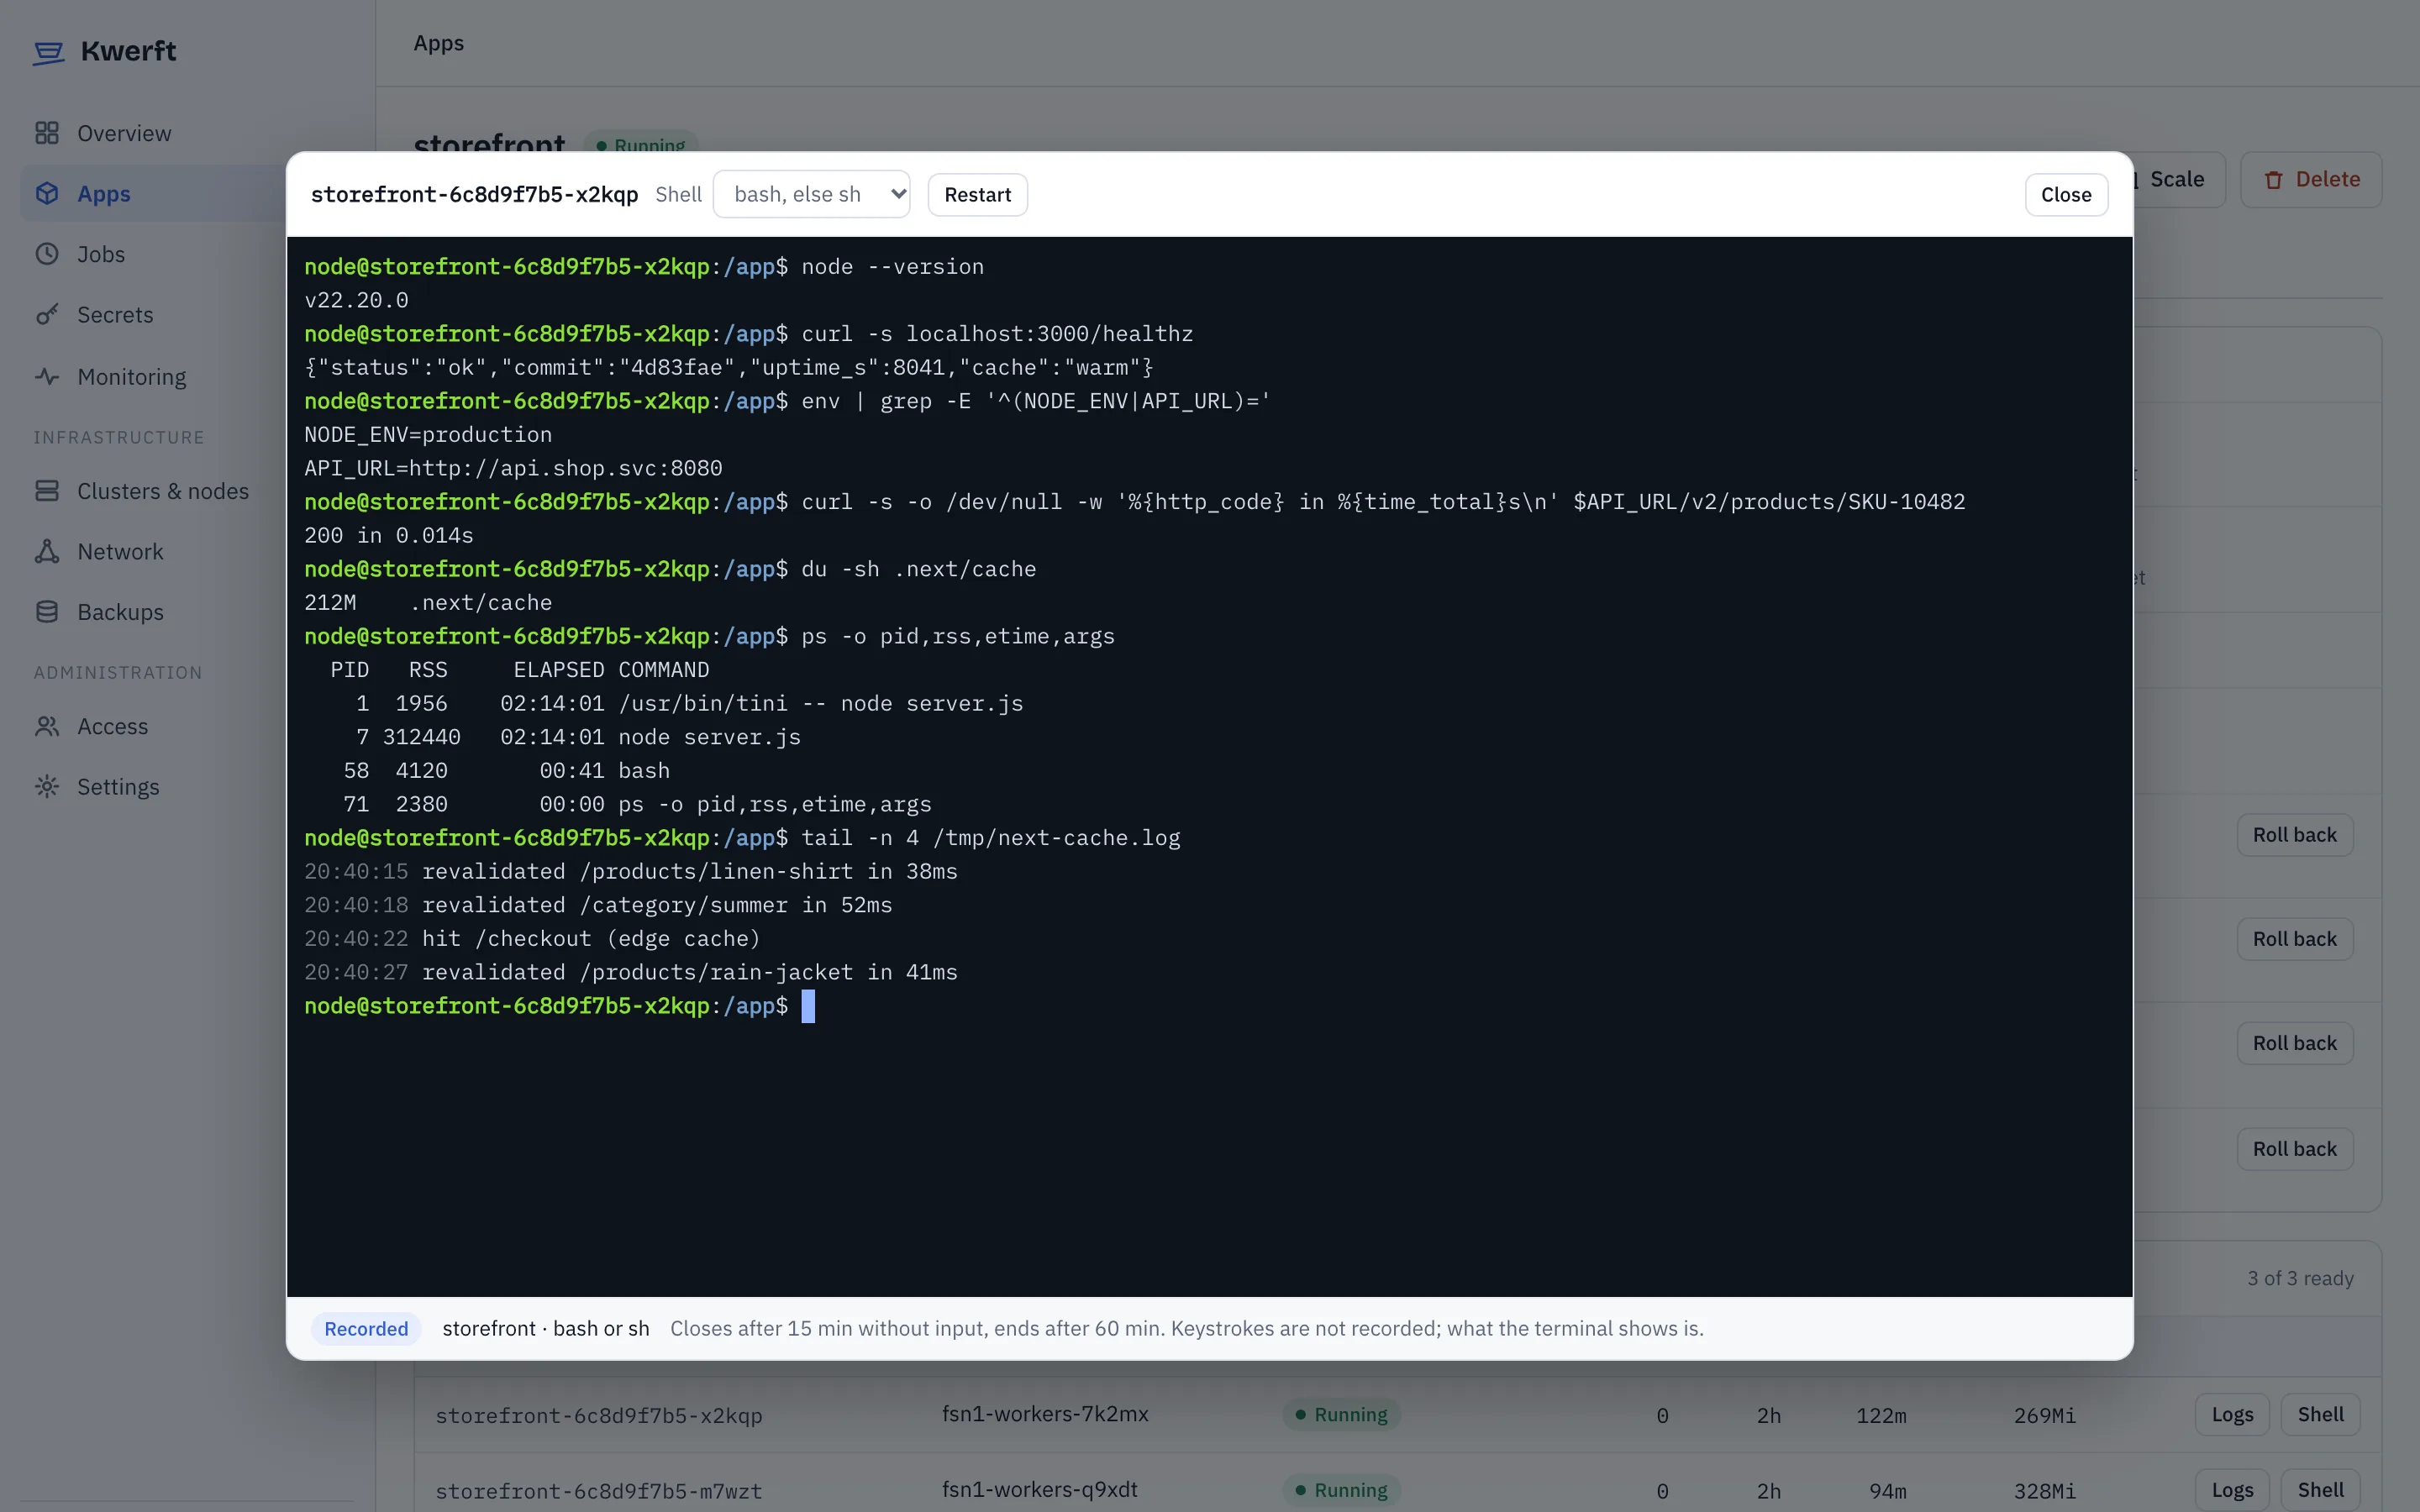This screenshot has width=2420, height=1512.
Task: Open Jobs via its clock icon
Action: [47, 254]
